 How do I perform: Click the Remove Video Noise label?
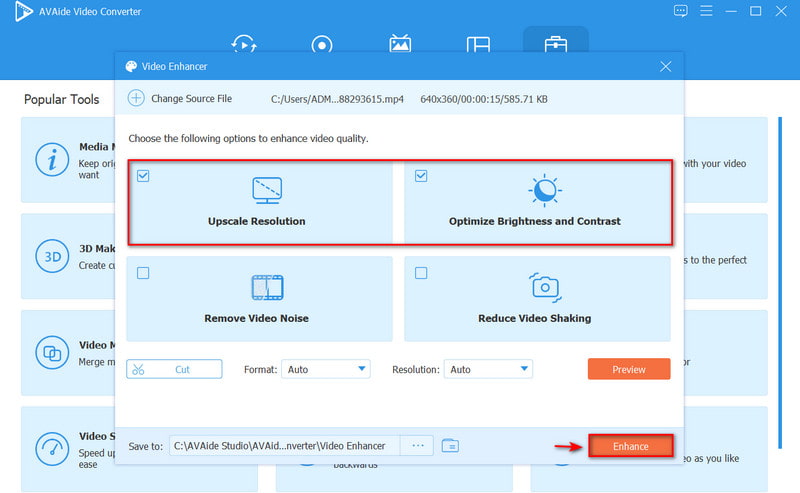point(257,318)
